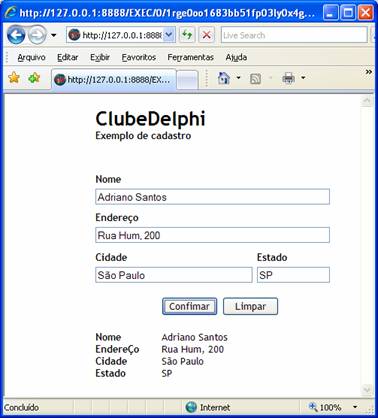
Task: Open the recent pages dropdown arrow
Action: [x=54, y=35]
